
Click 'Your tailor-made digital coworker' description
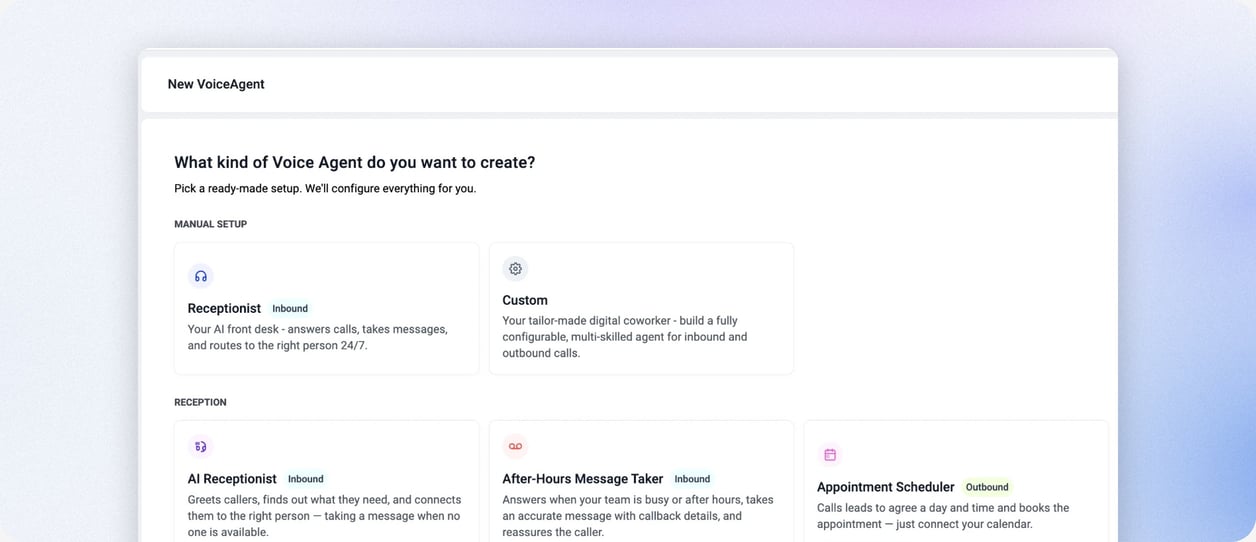pyautogui.click(x=625, y=337)
